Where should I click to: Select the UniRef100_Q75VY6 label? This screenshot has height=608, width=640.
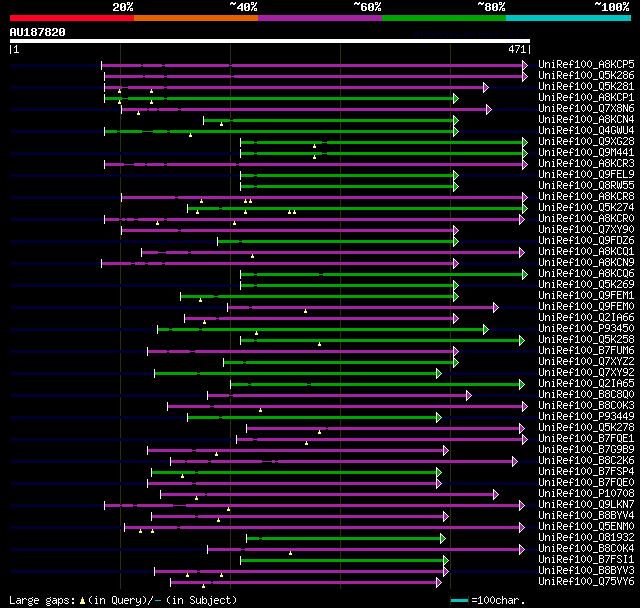586,582
